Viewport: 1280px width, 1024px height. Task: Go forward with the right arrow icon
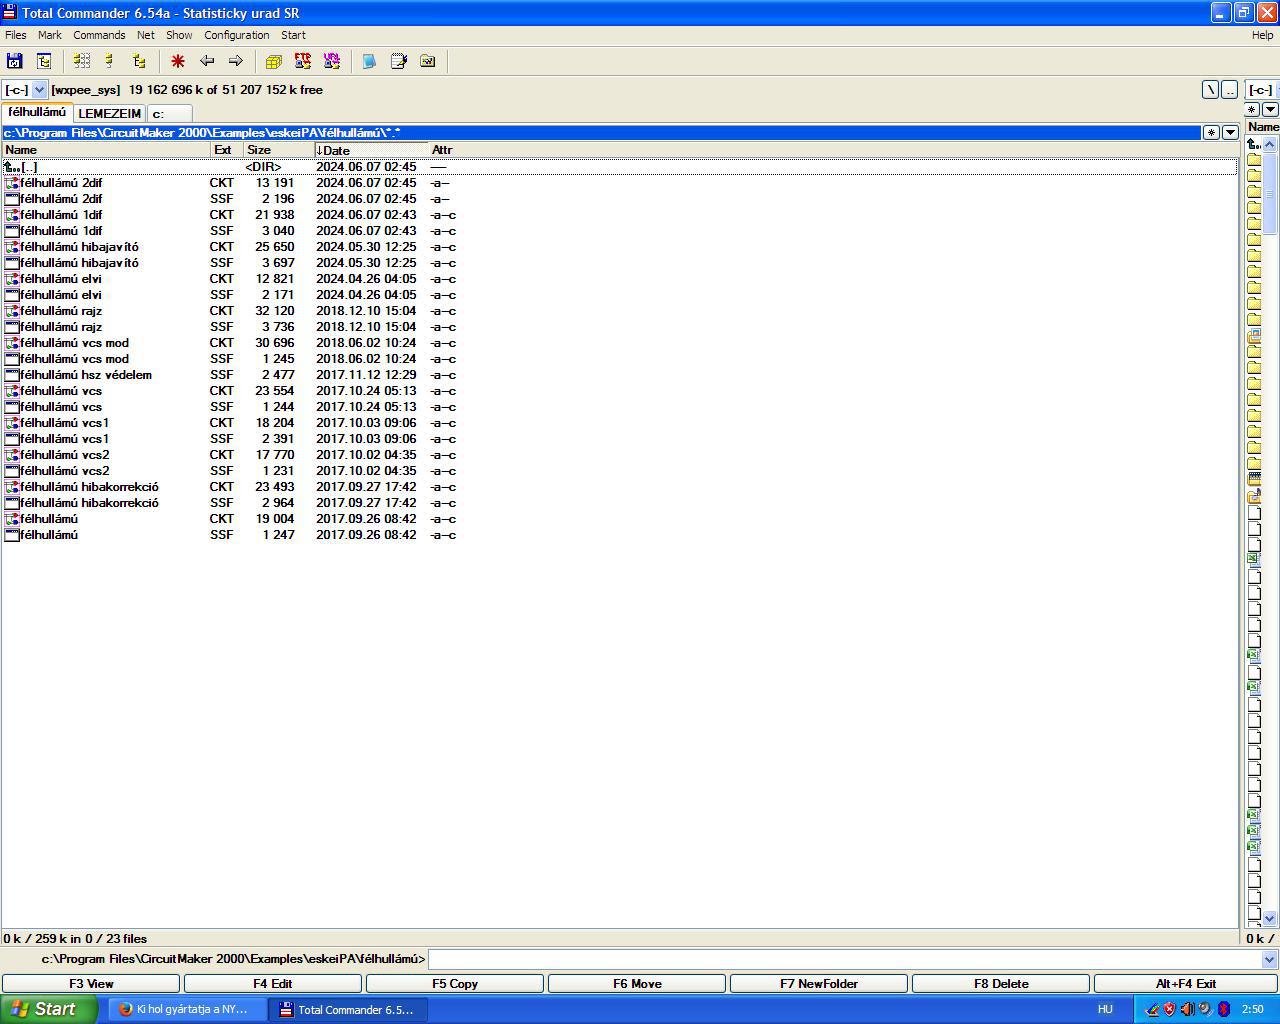[x=236, y=61]
